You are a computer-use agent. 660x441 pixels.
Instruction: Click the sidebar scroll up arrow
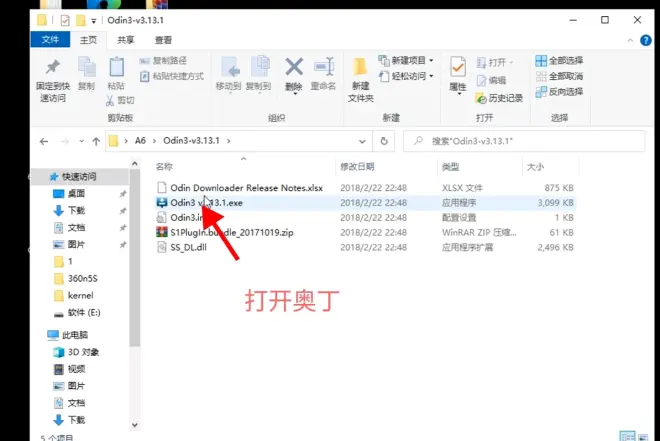[x=135, y=163]
